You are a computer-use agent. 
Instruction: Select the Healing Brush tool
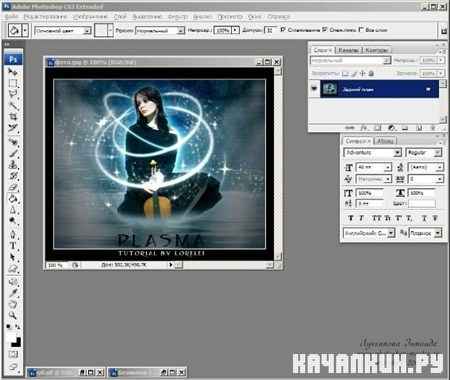click(13, 142)
